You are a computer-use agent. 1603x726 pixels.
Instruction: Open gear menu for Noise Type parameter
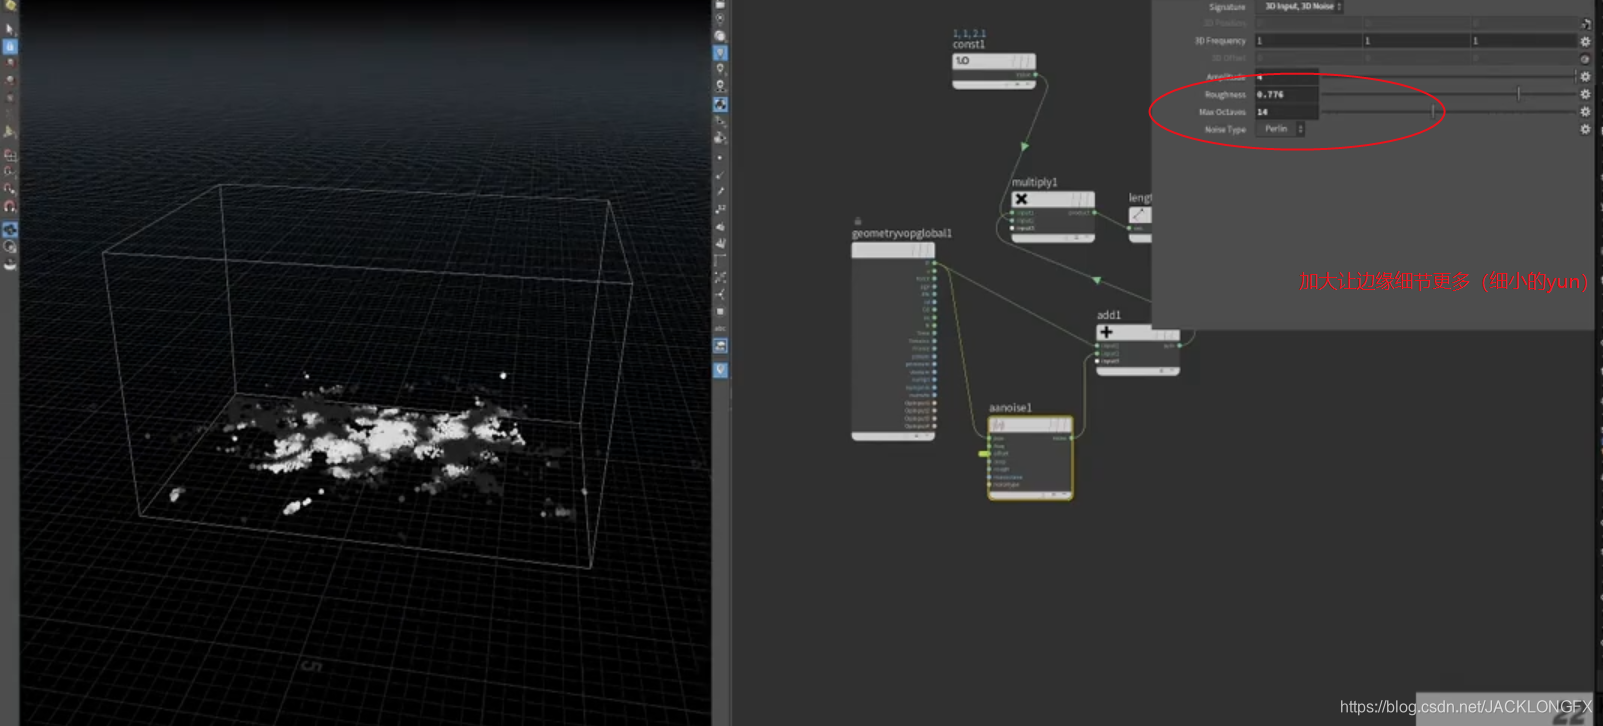pyautogui.click(x=1585, y=129)
